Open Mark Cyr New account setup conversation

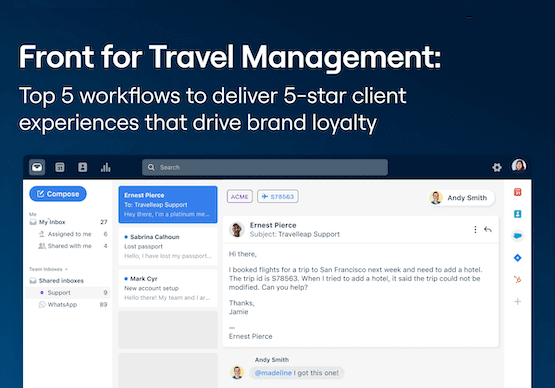168,288
